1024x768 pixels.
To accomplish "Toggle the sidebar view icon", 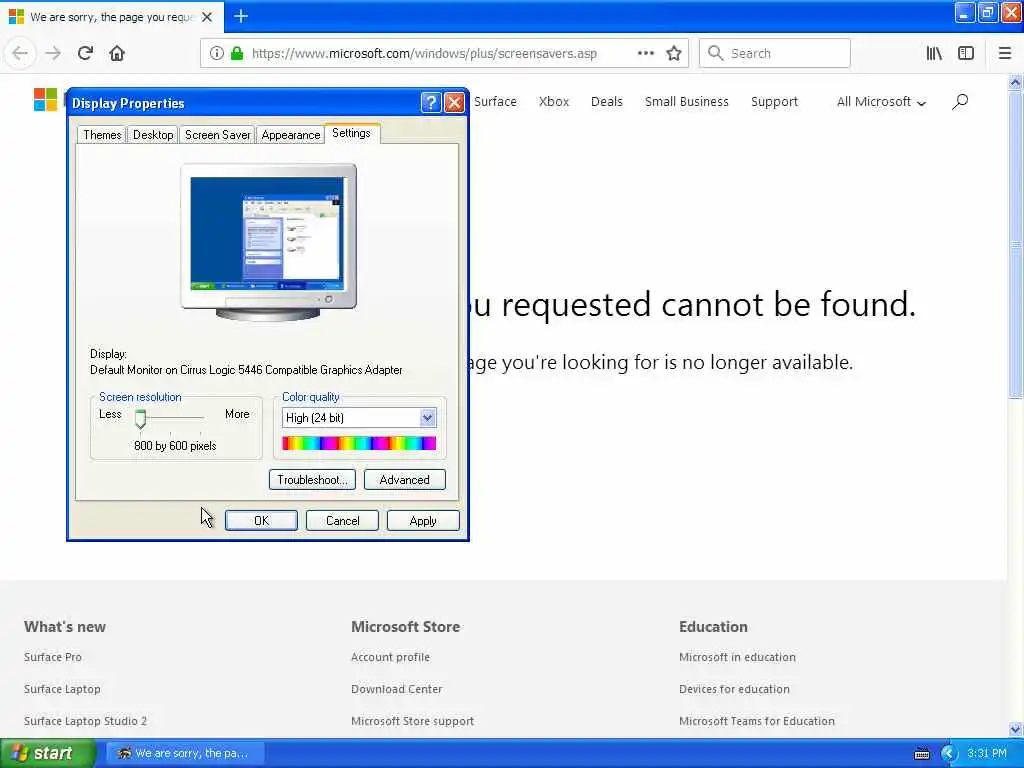I will click(966, 54).
